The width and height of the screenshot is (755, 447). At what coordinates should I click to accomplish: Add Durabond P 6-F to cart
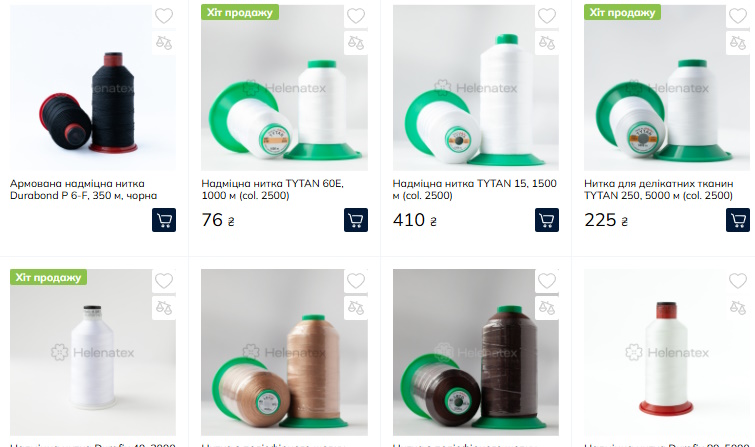[164, 220]
